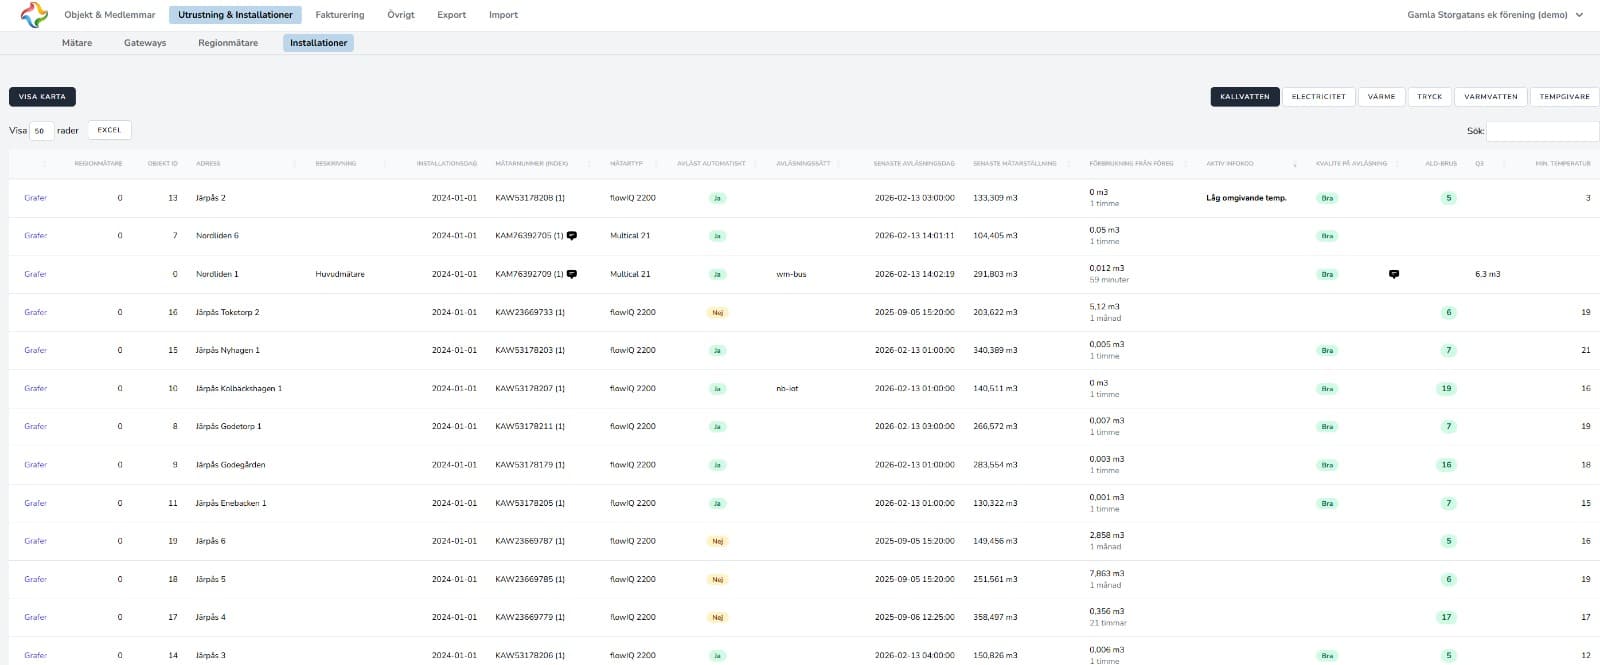The width and height of the screenshot is (1600, 665).
Task: Click the Sök search field
Action: [1542, 131]
